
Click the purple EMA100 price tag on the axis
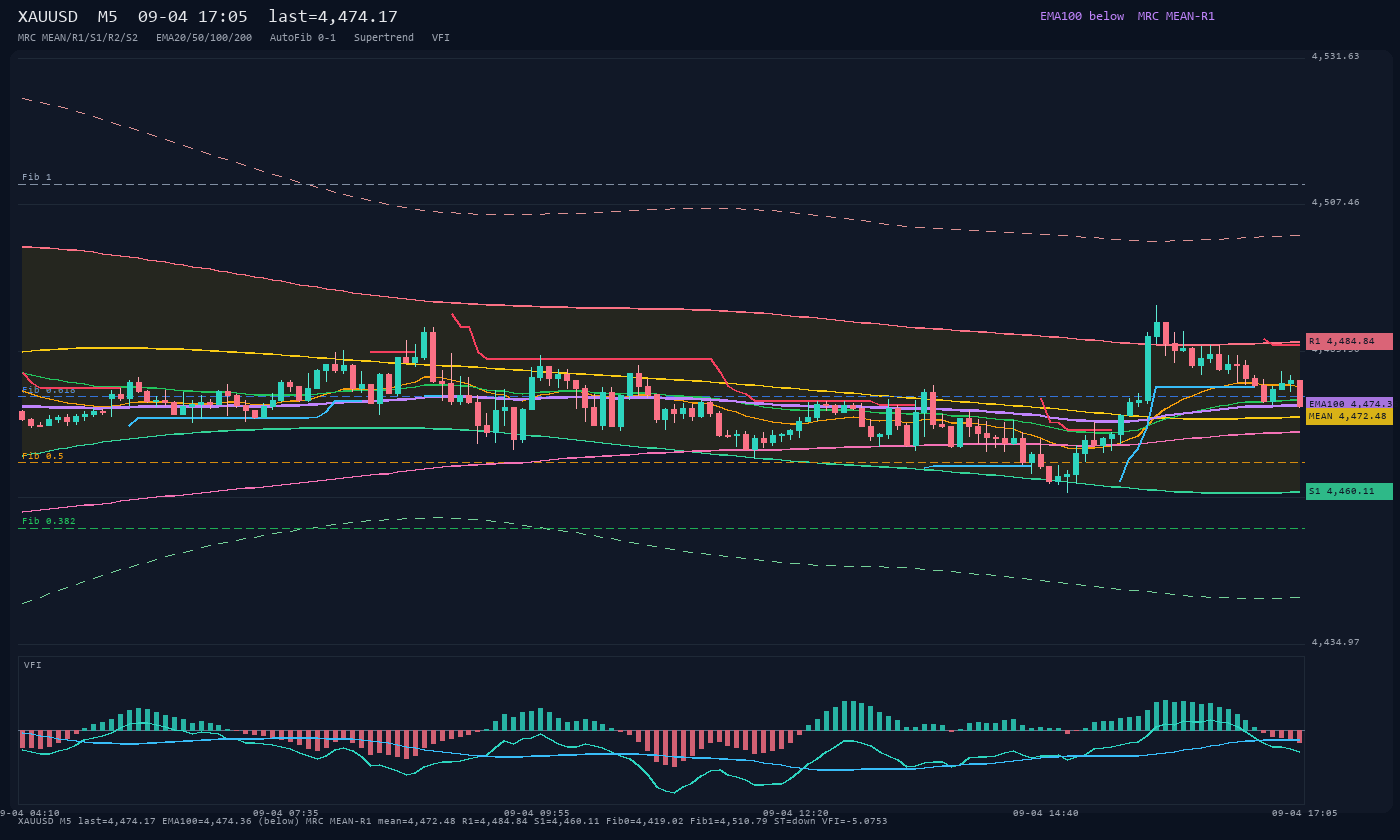pyautogui.click(x=1349, y=404)
